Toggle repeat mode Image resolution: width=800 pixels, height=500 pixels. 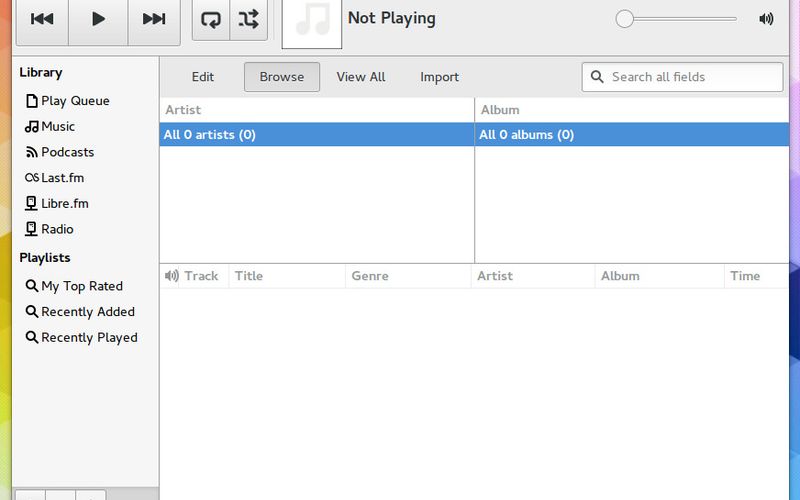211,19
